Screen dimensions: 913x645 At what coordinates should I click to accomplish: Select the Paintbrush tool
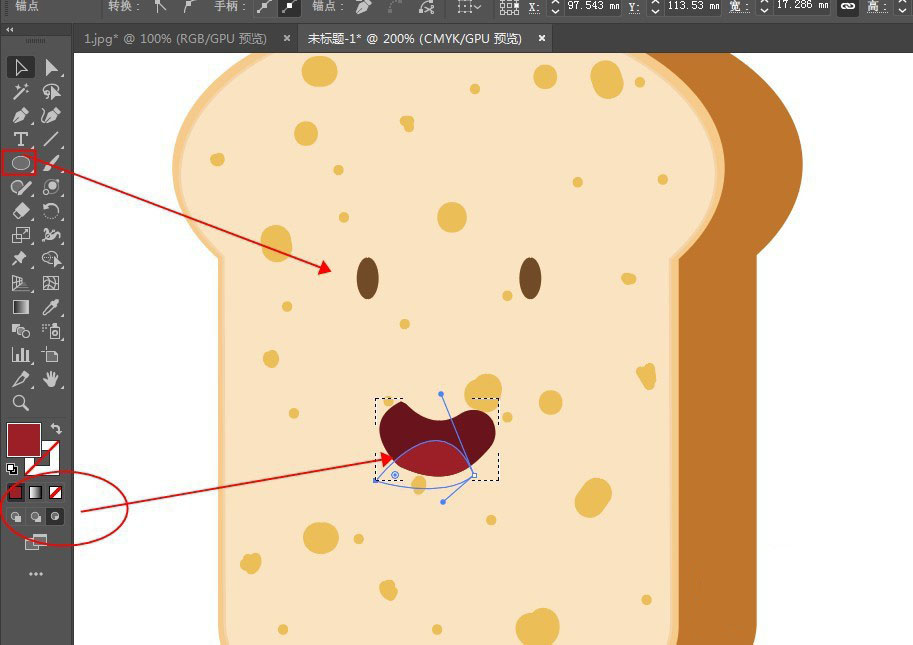pyautogui.click(x=51, y=163)
